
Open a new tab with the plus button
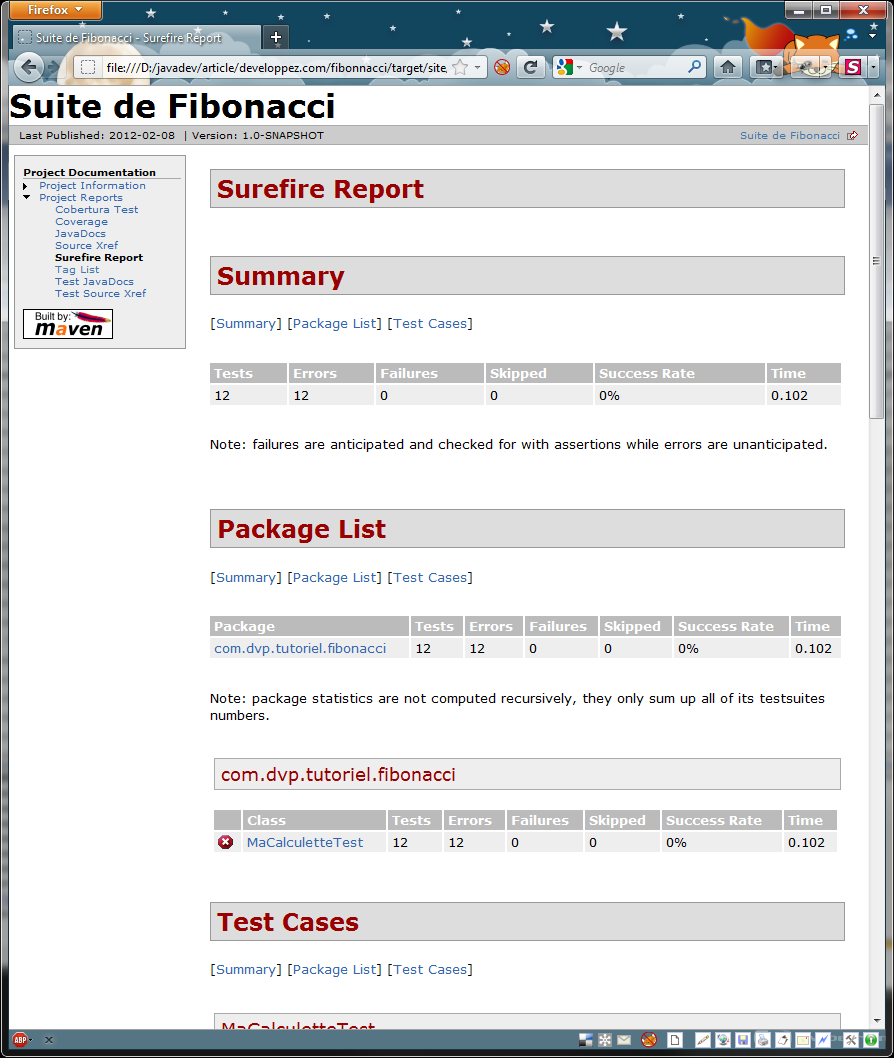tap(276, 37)
